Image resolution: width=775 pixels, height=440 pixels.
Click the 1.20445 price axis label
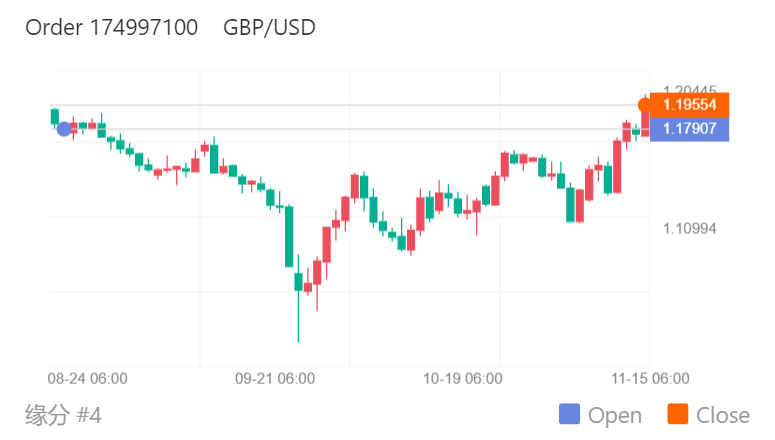[x=689, y=92]
